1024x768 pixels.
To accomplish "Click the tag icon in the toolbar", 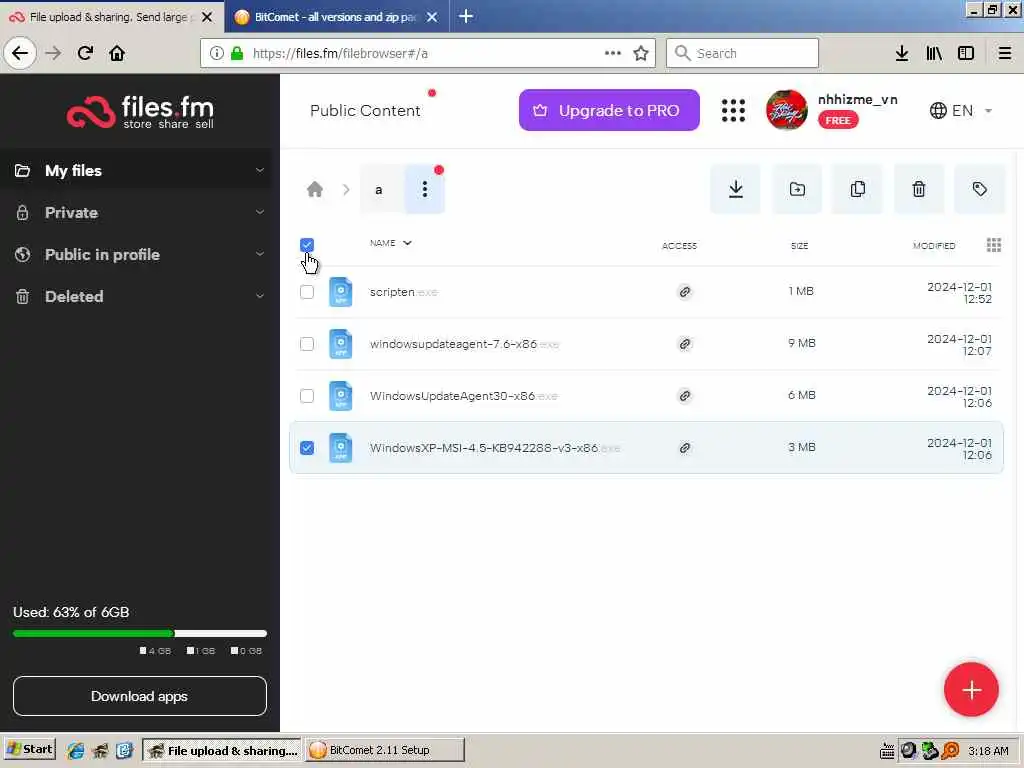I will [979, 189].
